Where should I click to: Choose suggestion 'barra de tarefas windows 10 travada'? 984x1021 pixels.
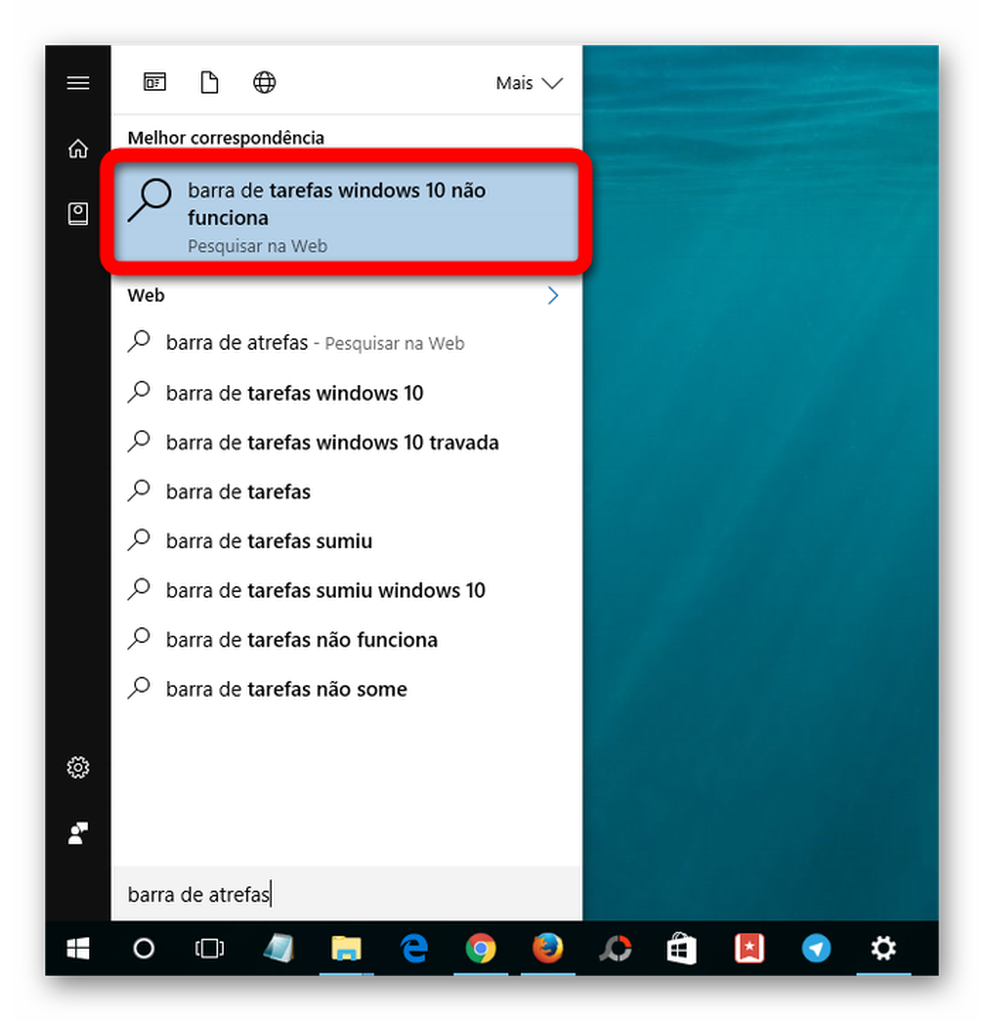point(346,442)
